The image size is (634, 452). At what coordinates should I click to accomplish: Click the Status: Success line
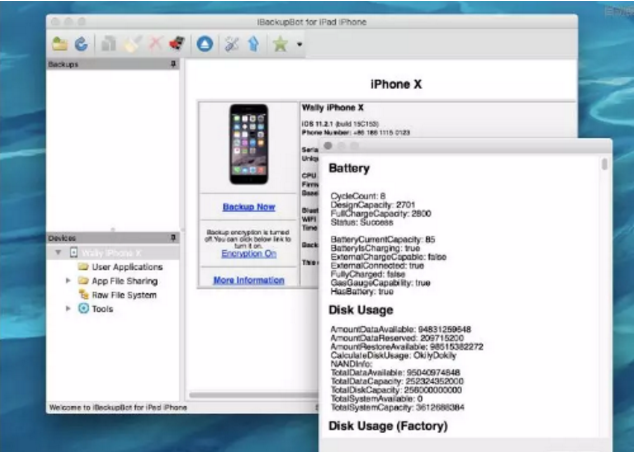pyautogui.click(x=362, y=222)
